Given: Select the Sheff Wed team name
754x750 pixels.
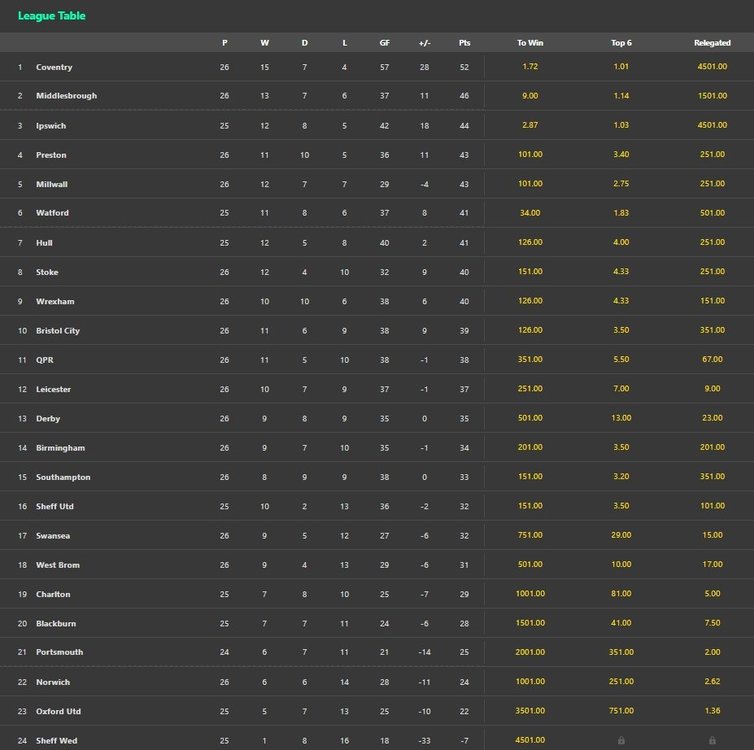Looking at the screenshot, I should pyautogui.click(x=56, y=741).
